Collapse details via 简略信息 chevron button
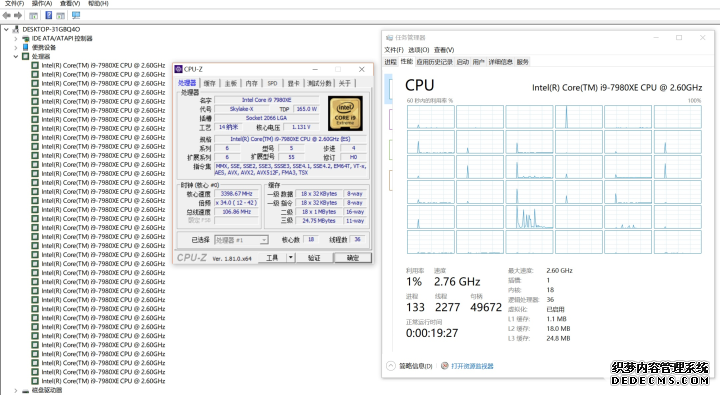 (x=391, y=366)
